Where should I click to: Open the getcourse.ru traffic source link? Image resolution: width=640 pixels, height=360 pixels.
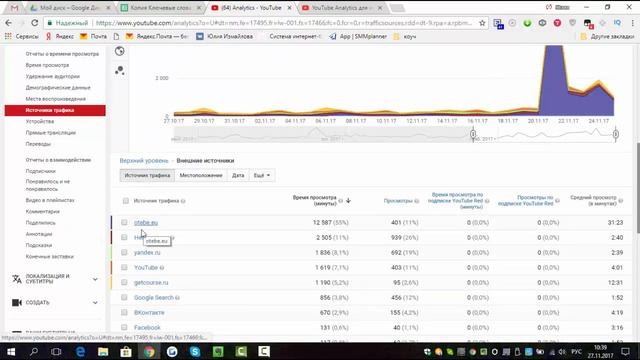[151, 282]
